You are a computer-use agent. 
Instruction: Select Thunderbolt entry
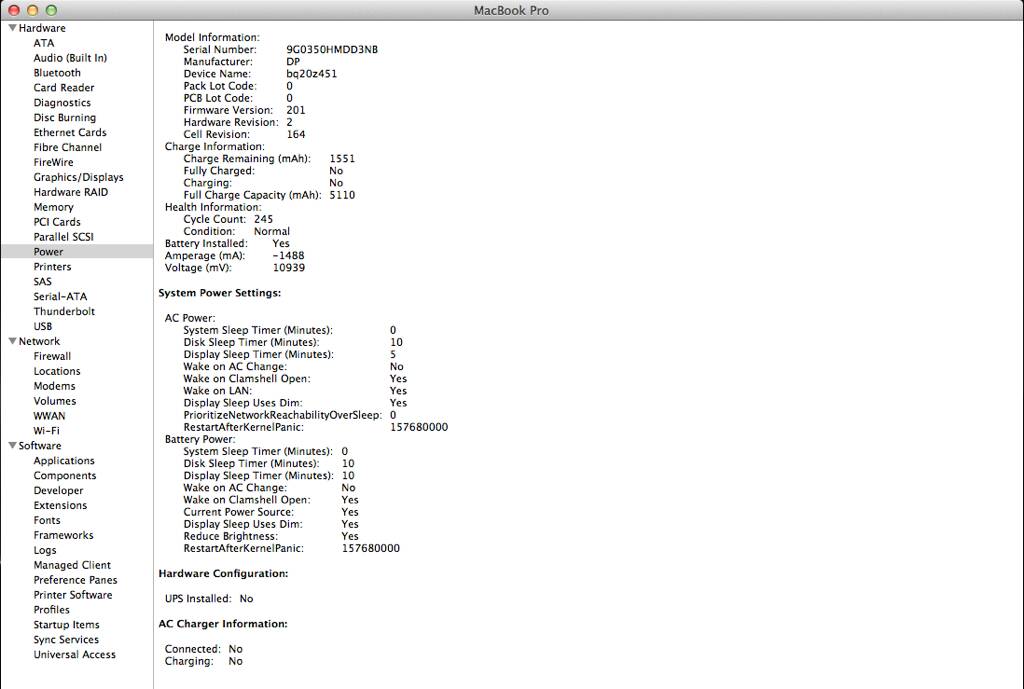(64, 312)
